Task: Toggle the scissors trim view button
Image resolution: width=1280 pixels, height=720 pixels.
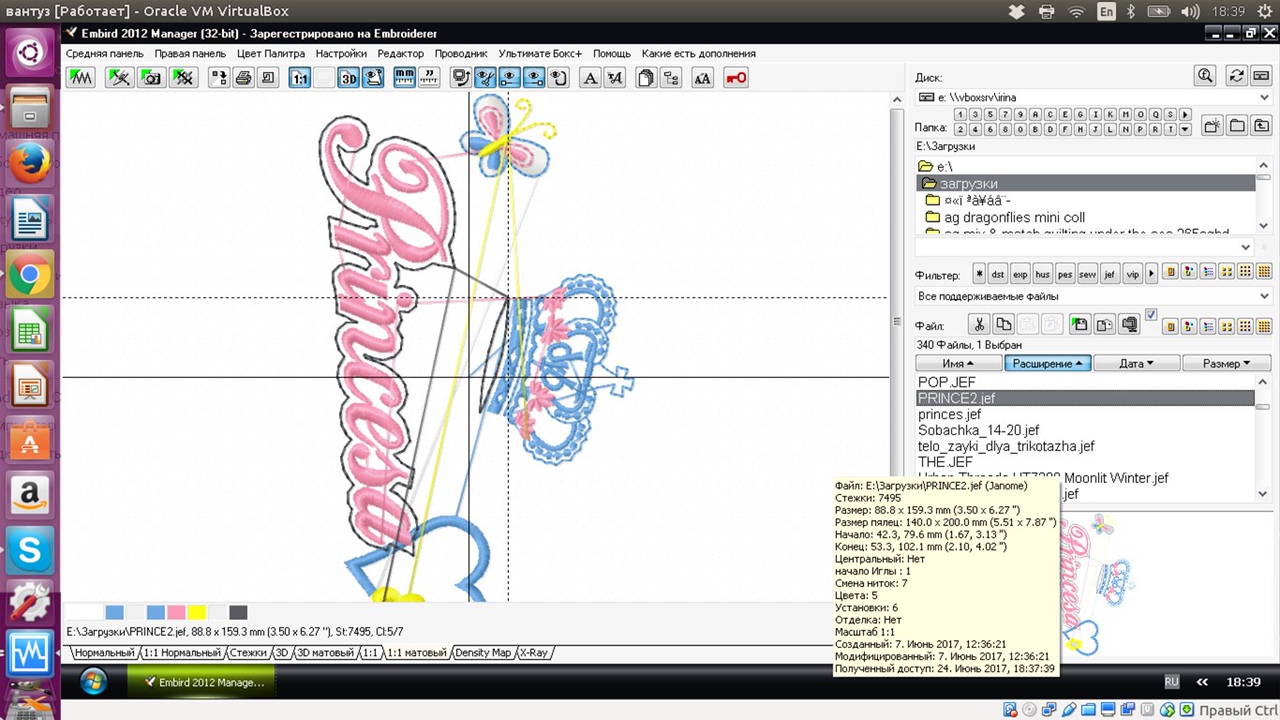Action: click(x=486, y=78)
